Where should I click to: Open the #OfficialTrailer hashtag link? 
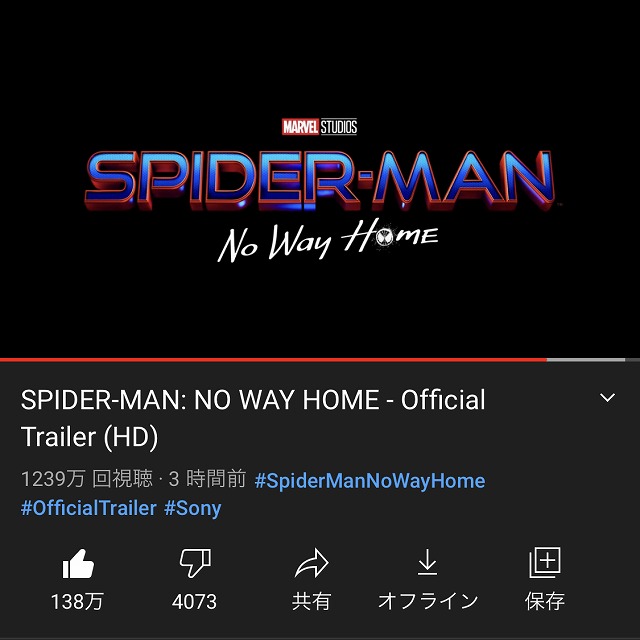click(x=89, y=508)
